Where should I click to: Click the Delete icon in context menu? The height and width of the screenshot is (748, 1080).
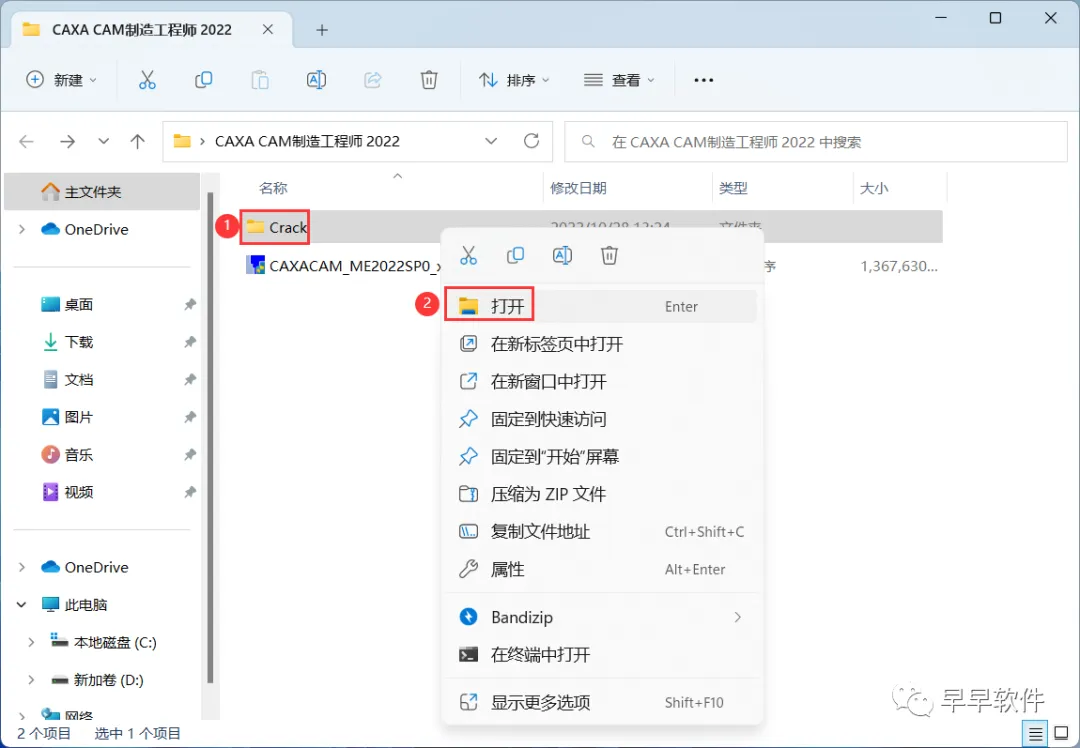tap(609, 256)
